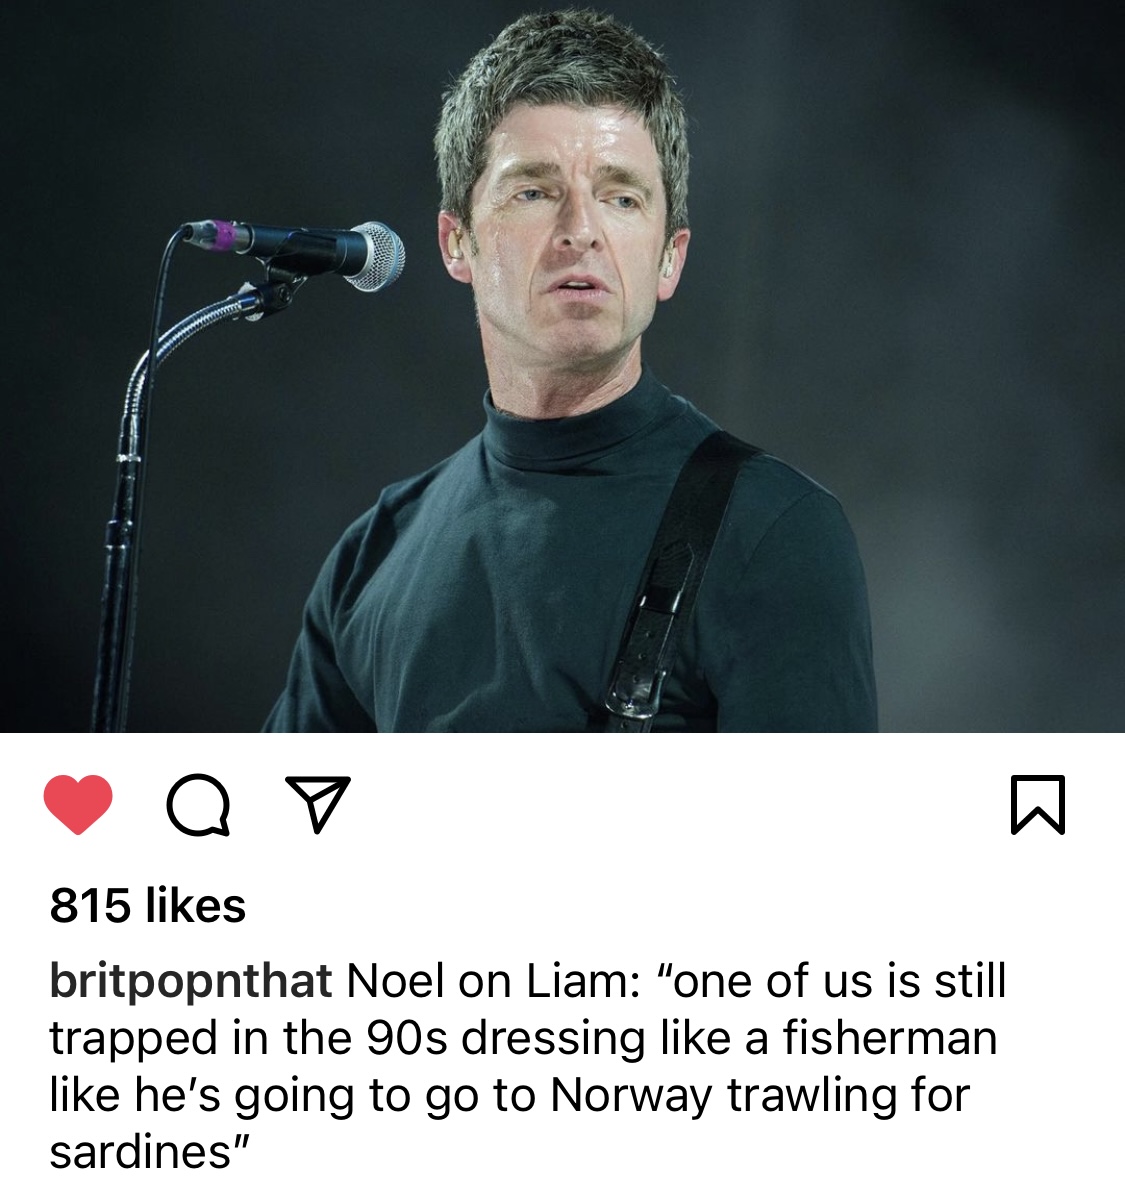The height and width of the screenshot is (1191, 1125).
Task: Click the word 'Norway' in the caption
Action: [631, 1095]
